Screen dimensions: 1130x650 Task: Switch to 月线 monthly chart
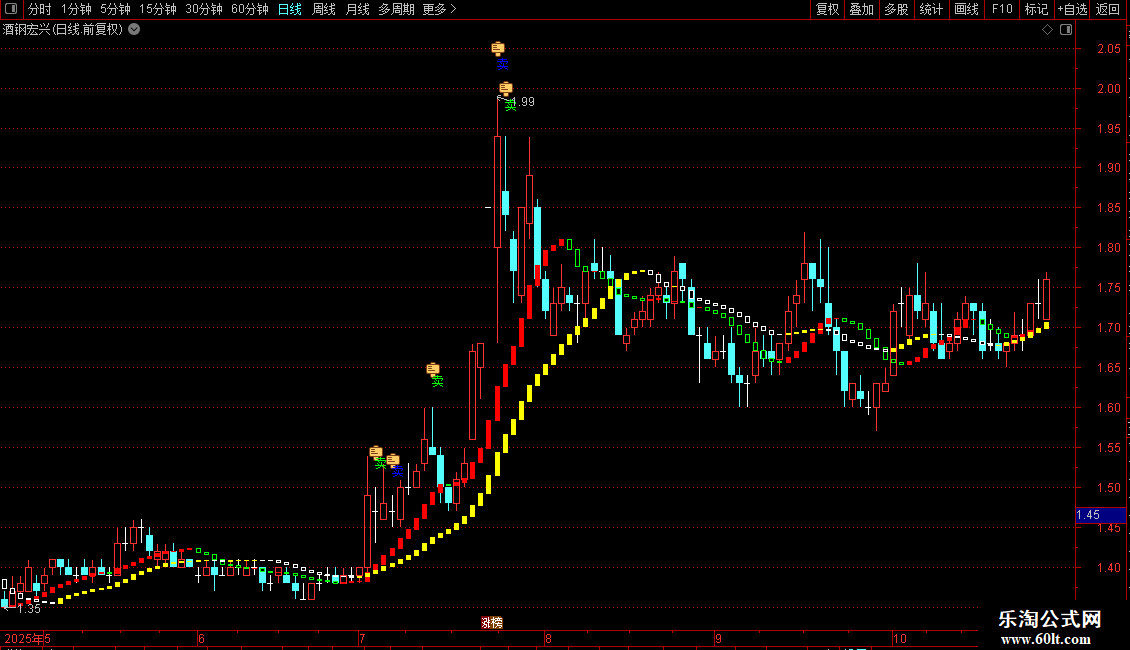click(x=357, y=9)
